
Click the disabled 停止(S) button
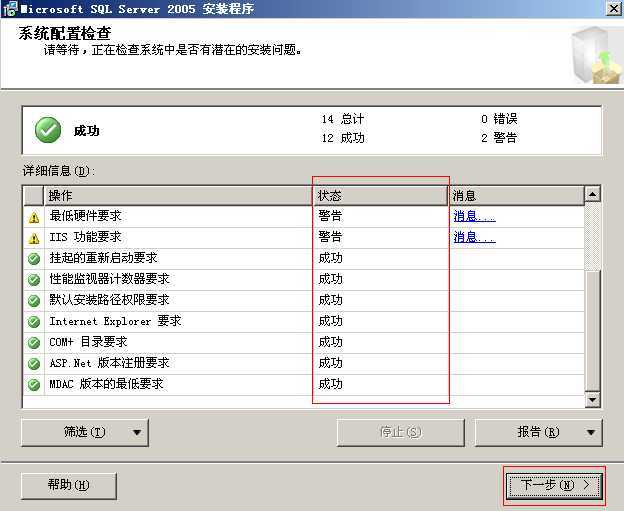[400, 432]
